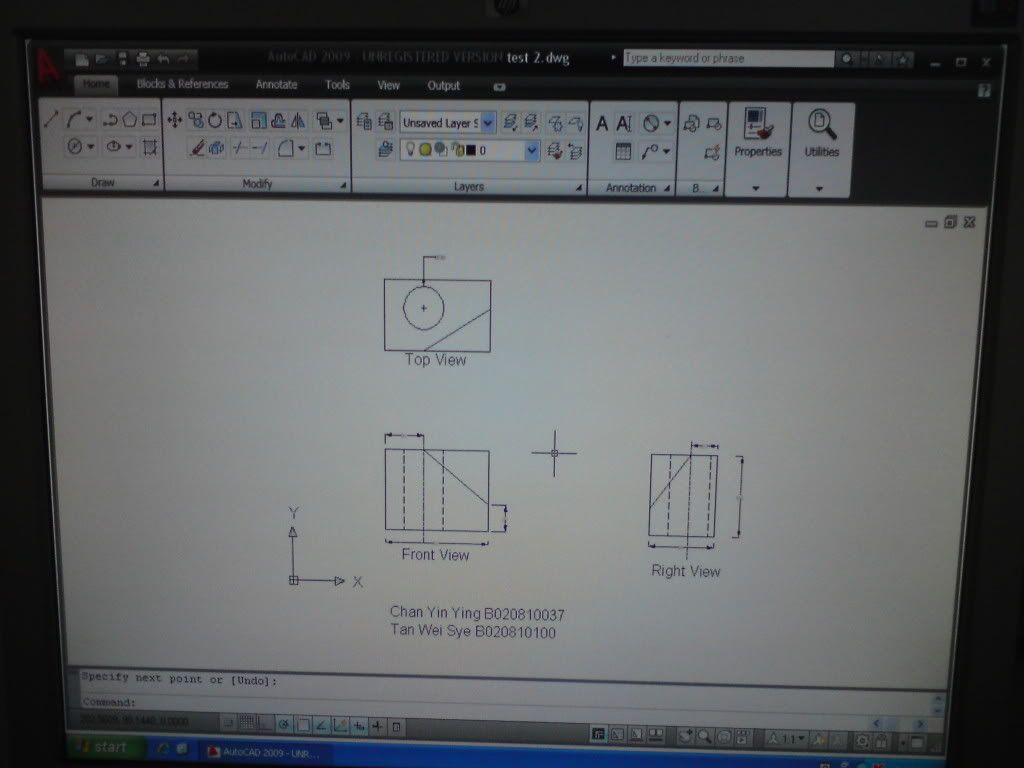
Task: Switch to the Annotate tab
Action: click(276, 85)
